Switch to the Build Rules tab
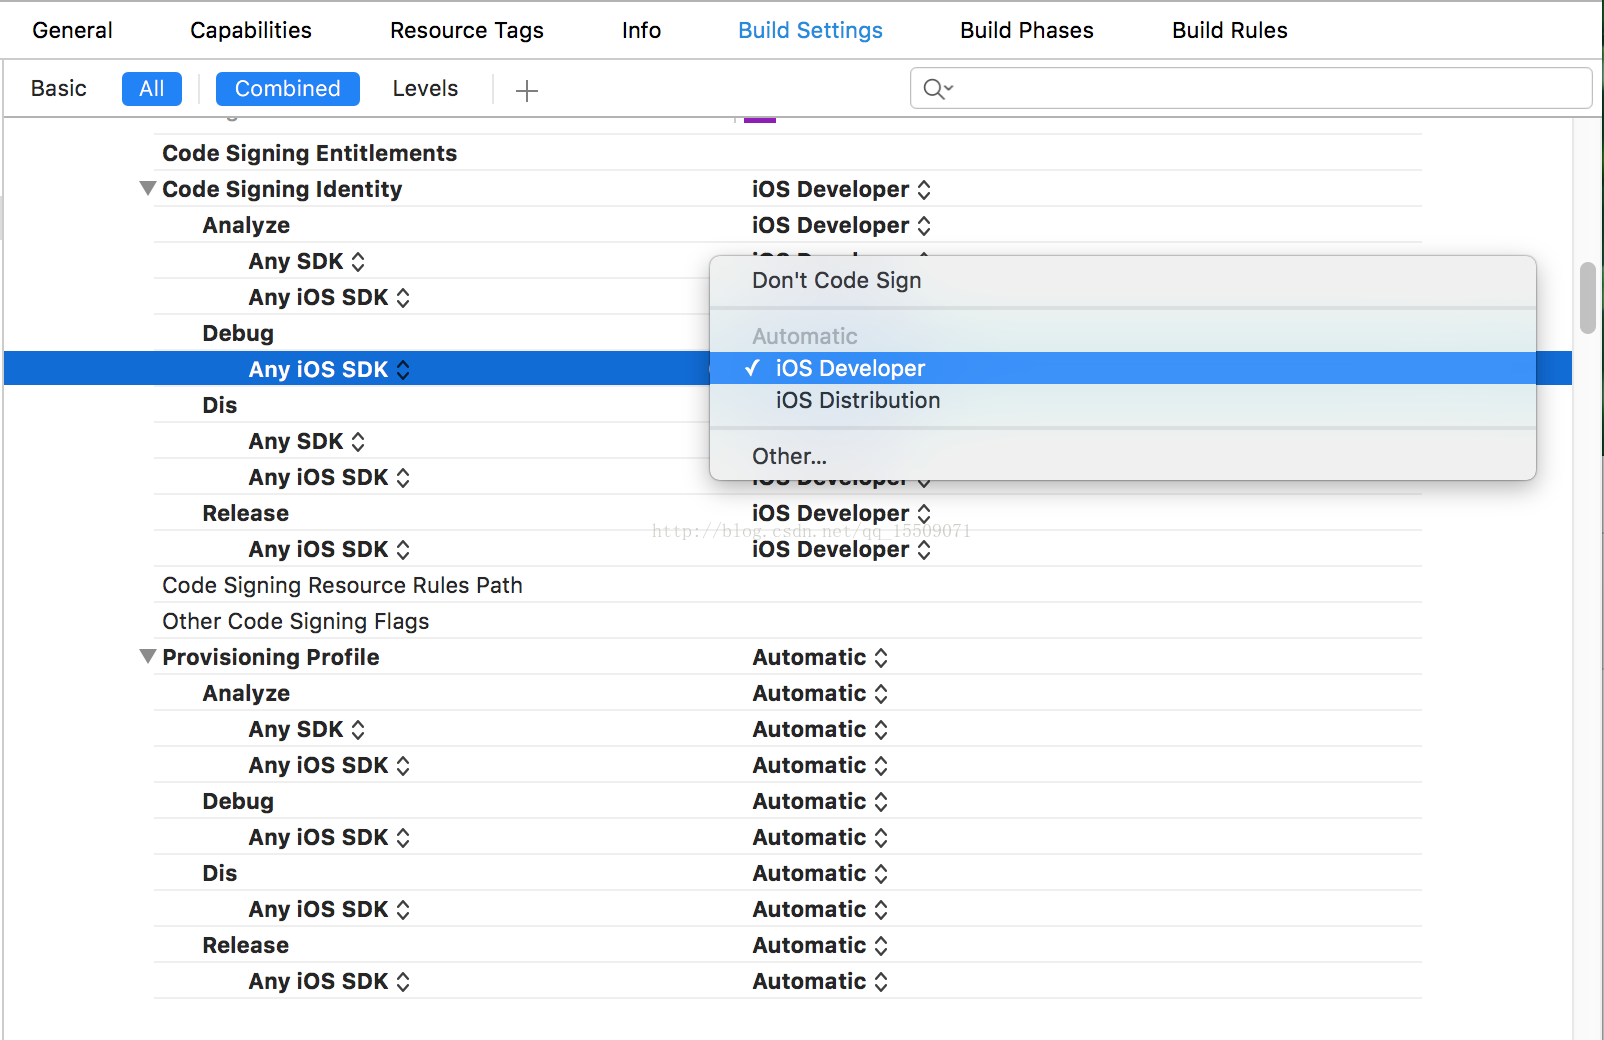 [x=1230, y=30]
